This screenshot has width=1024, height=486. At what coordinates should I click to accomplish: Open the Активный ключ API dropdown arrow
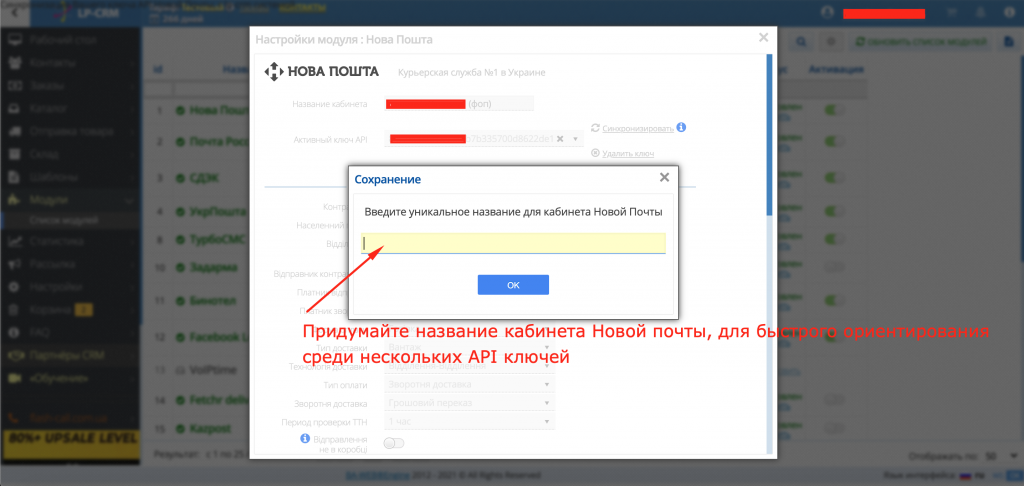575,138
